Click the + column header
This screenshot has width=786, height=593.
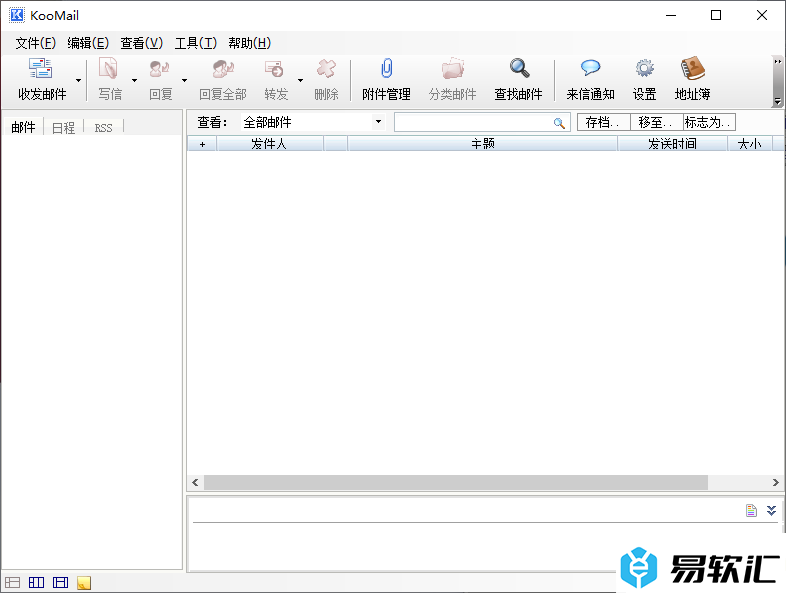tap(203, 144)
